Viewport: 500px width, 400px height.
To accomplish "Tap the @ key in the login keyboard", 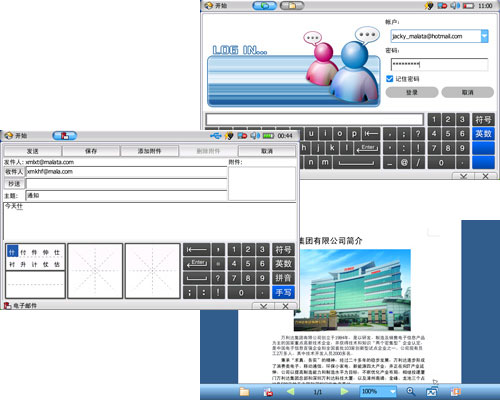I will (x=404, y=162).
